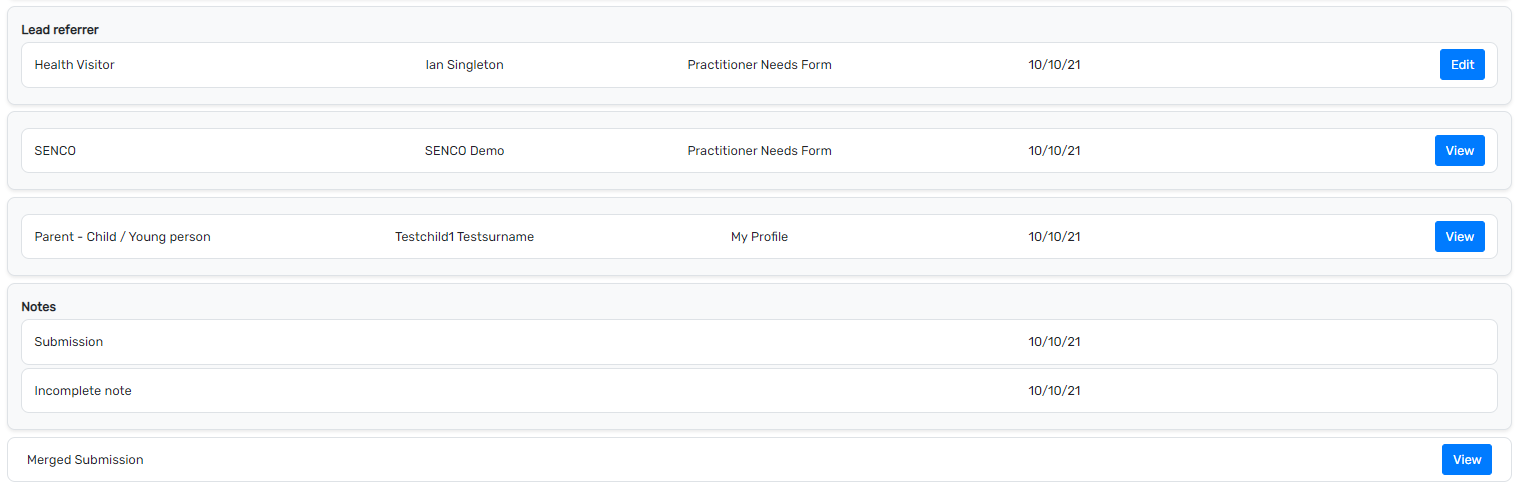
Task: View the Parent - Child / Young person entry
Action: pos(1459,237)
